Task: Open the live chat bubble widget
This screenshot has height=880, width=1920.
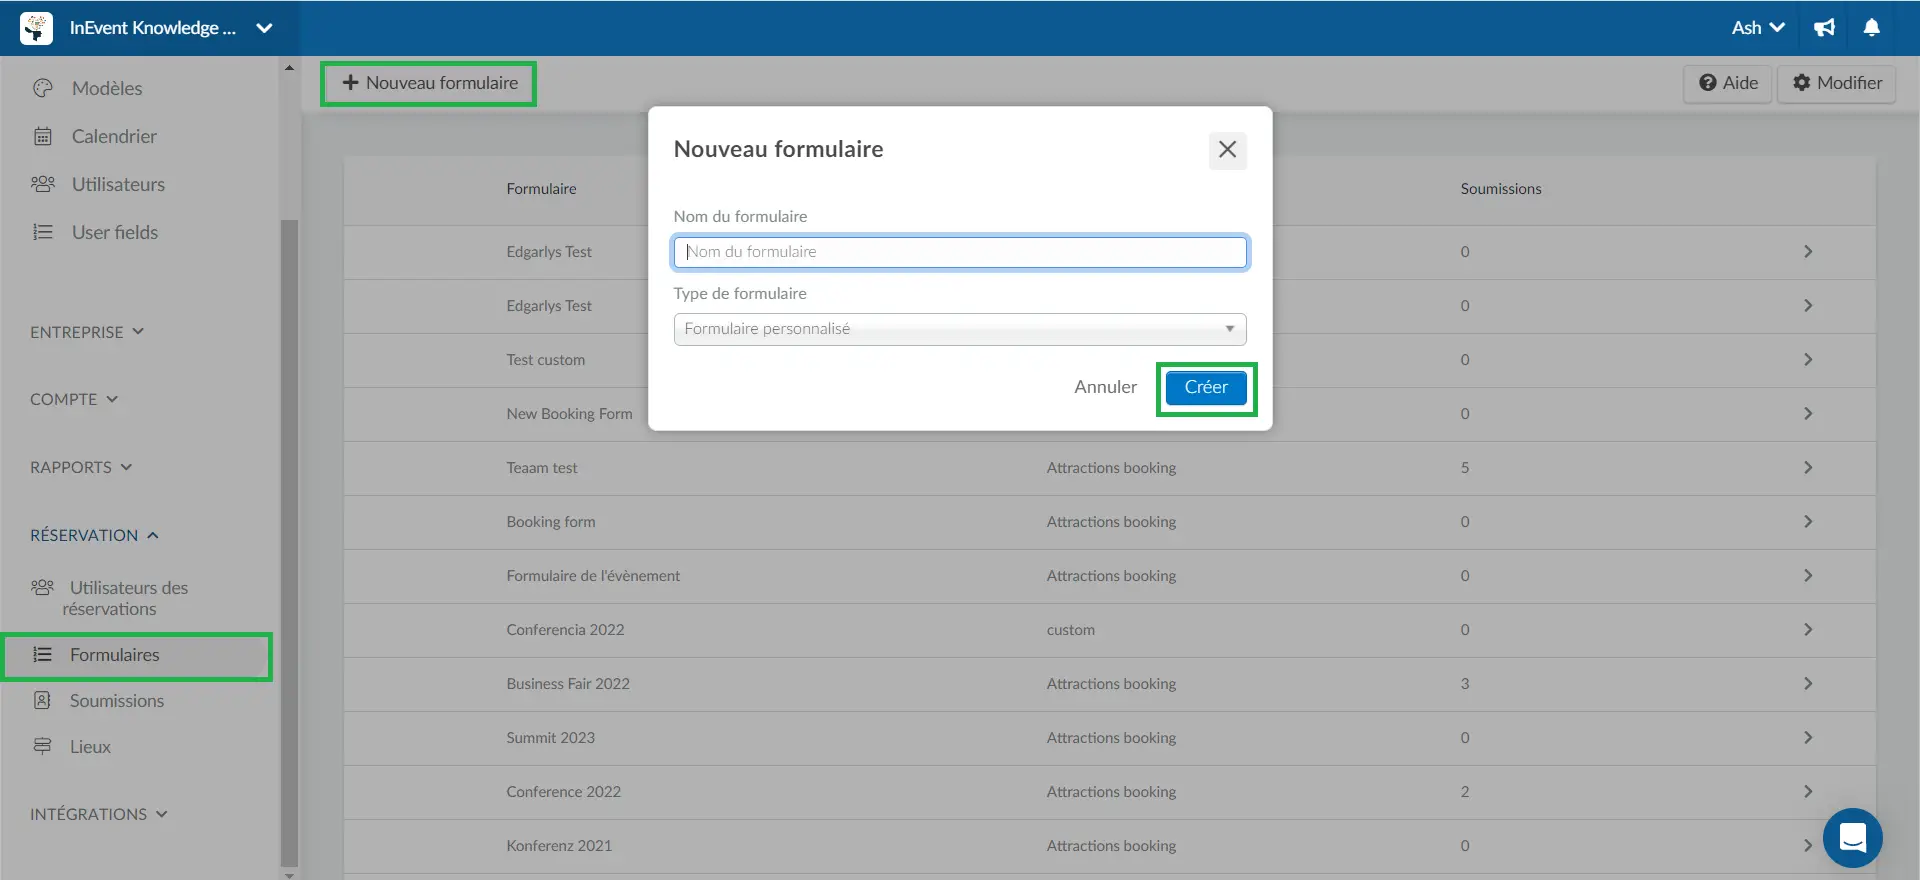Action: [1852, 838]
